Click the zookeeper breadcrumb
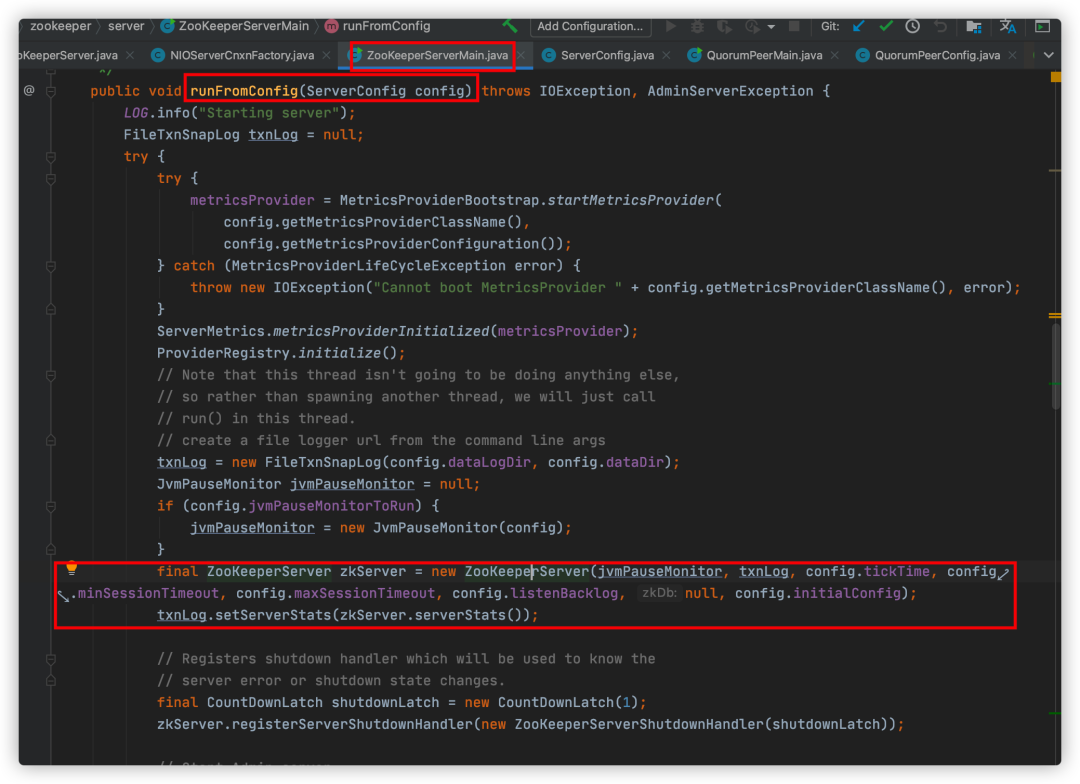This screenshot has height=784, width=1080. click(60, 26)
